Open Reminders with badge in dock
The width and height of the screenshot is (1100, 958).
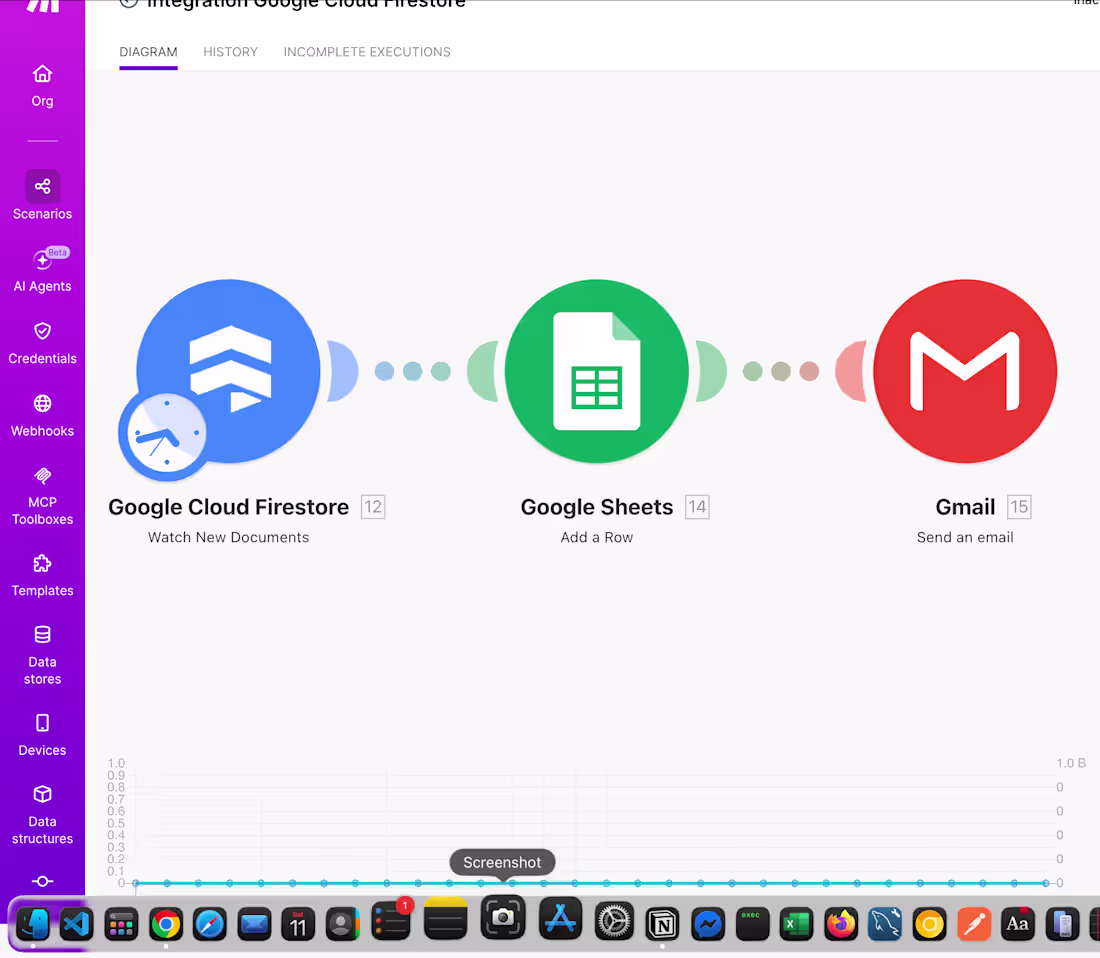point(390,921)
